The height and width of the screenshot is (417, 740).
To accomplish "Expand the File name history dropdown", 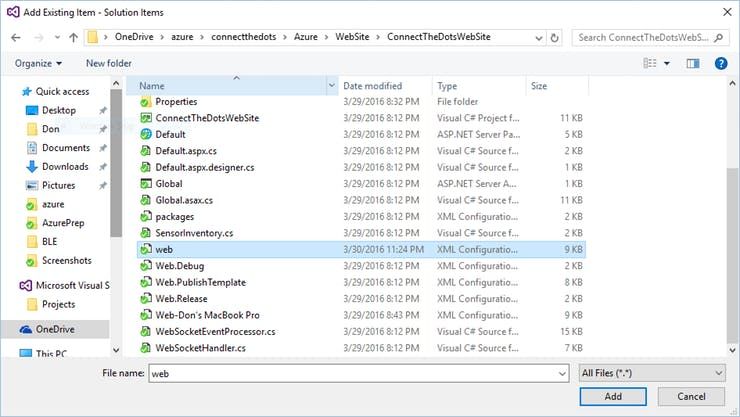I will click(x=562, y=374).
